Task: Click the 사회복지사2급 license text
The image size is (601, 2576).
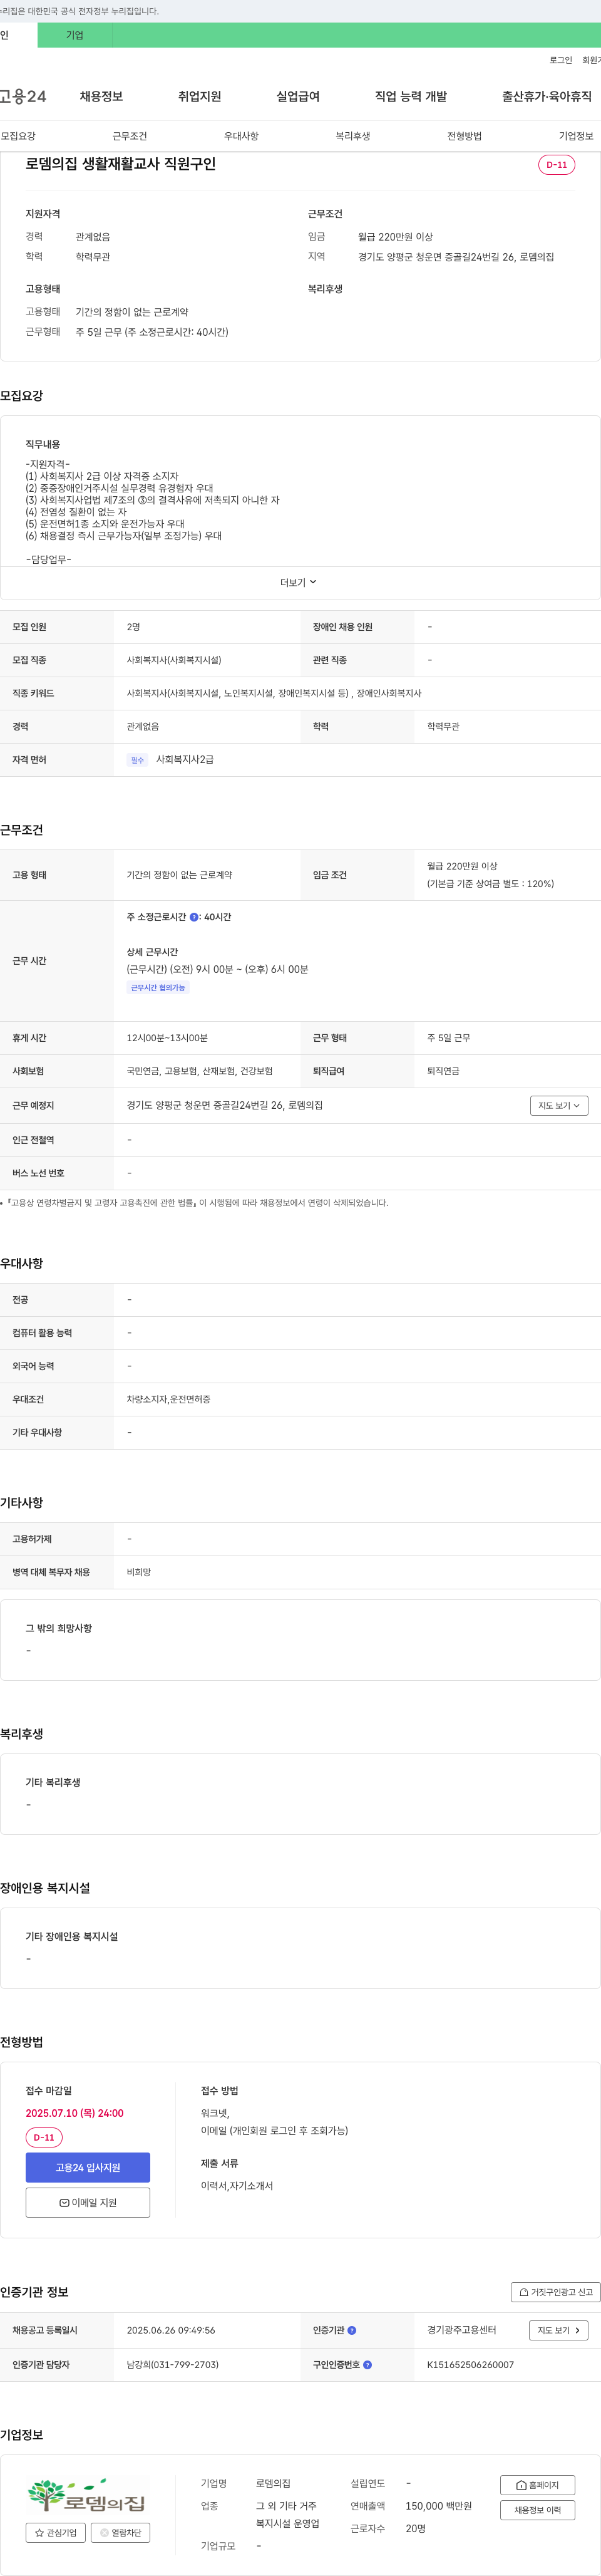Action: coord(185,760)
